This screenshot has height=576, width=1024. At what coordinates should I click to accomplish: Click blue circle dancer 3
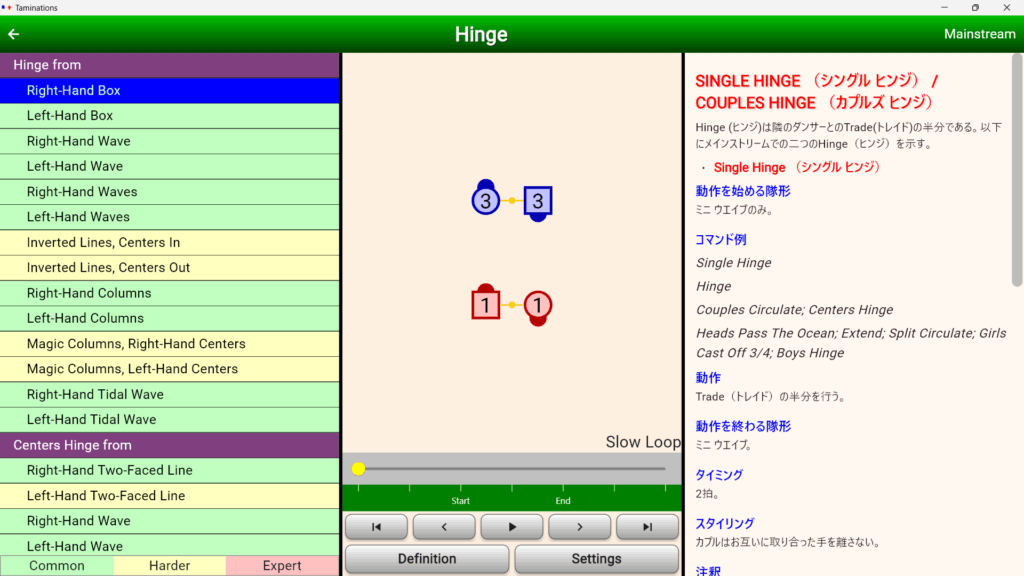(x=485, y=202)
